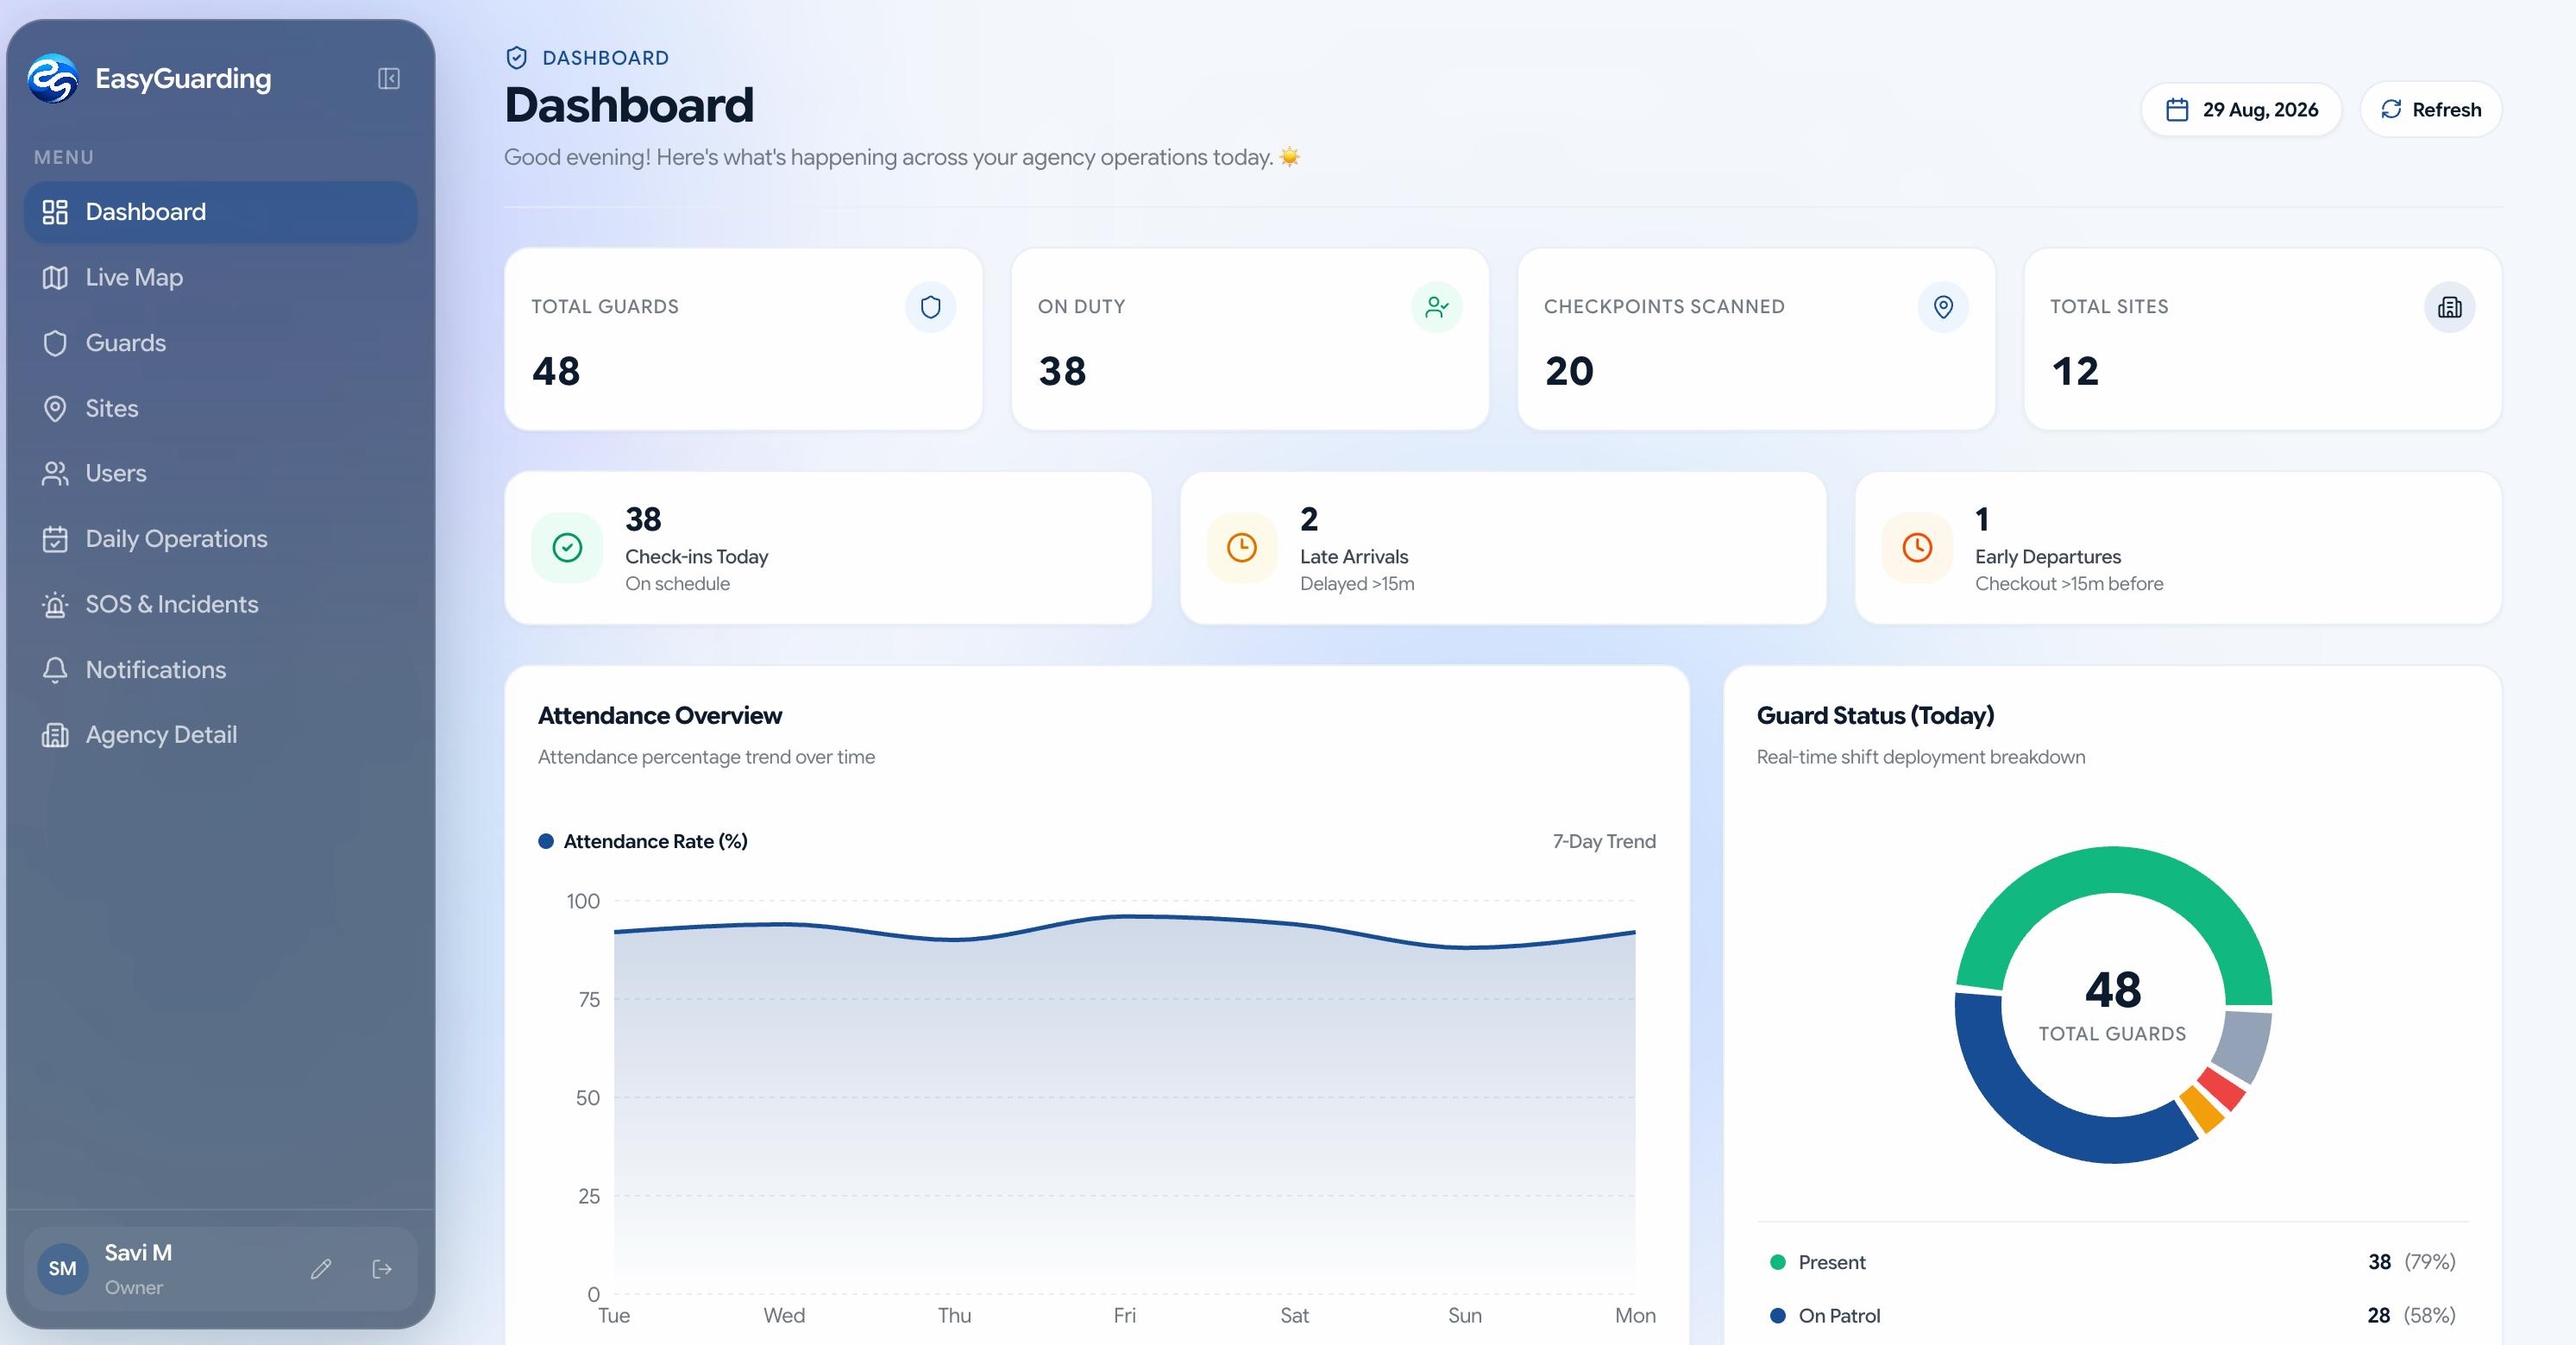
Task: Click the logout icon beside Savi M
Action: pyautogui.click(x=382, y=1269)
